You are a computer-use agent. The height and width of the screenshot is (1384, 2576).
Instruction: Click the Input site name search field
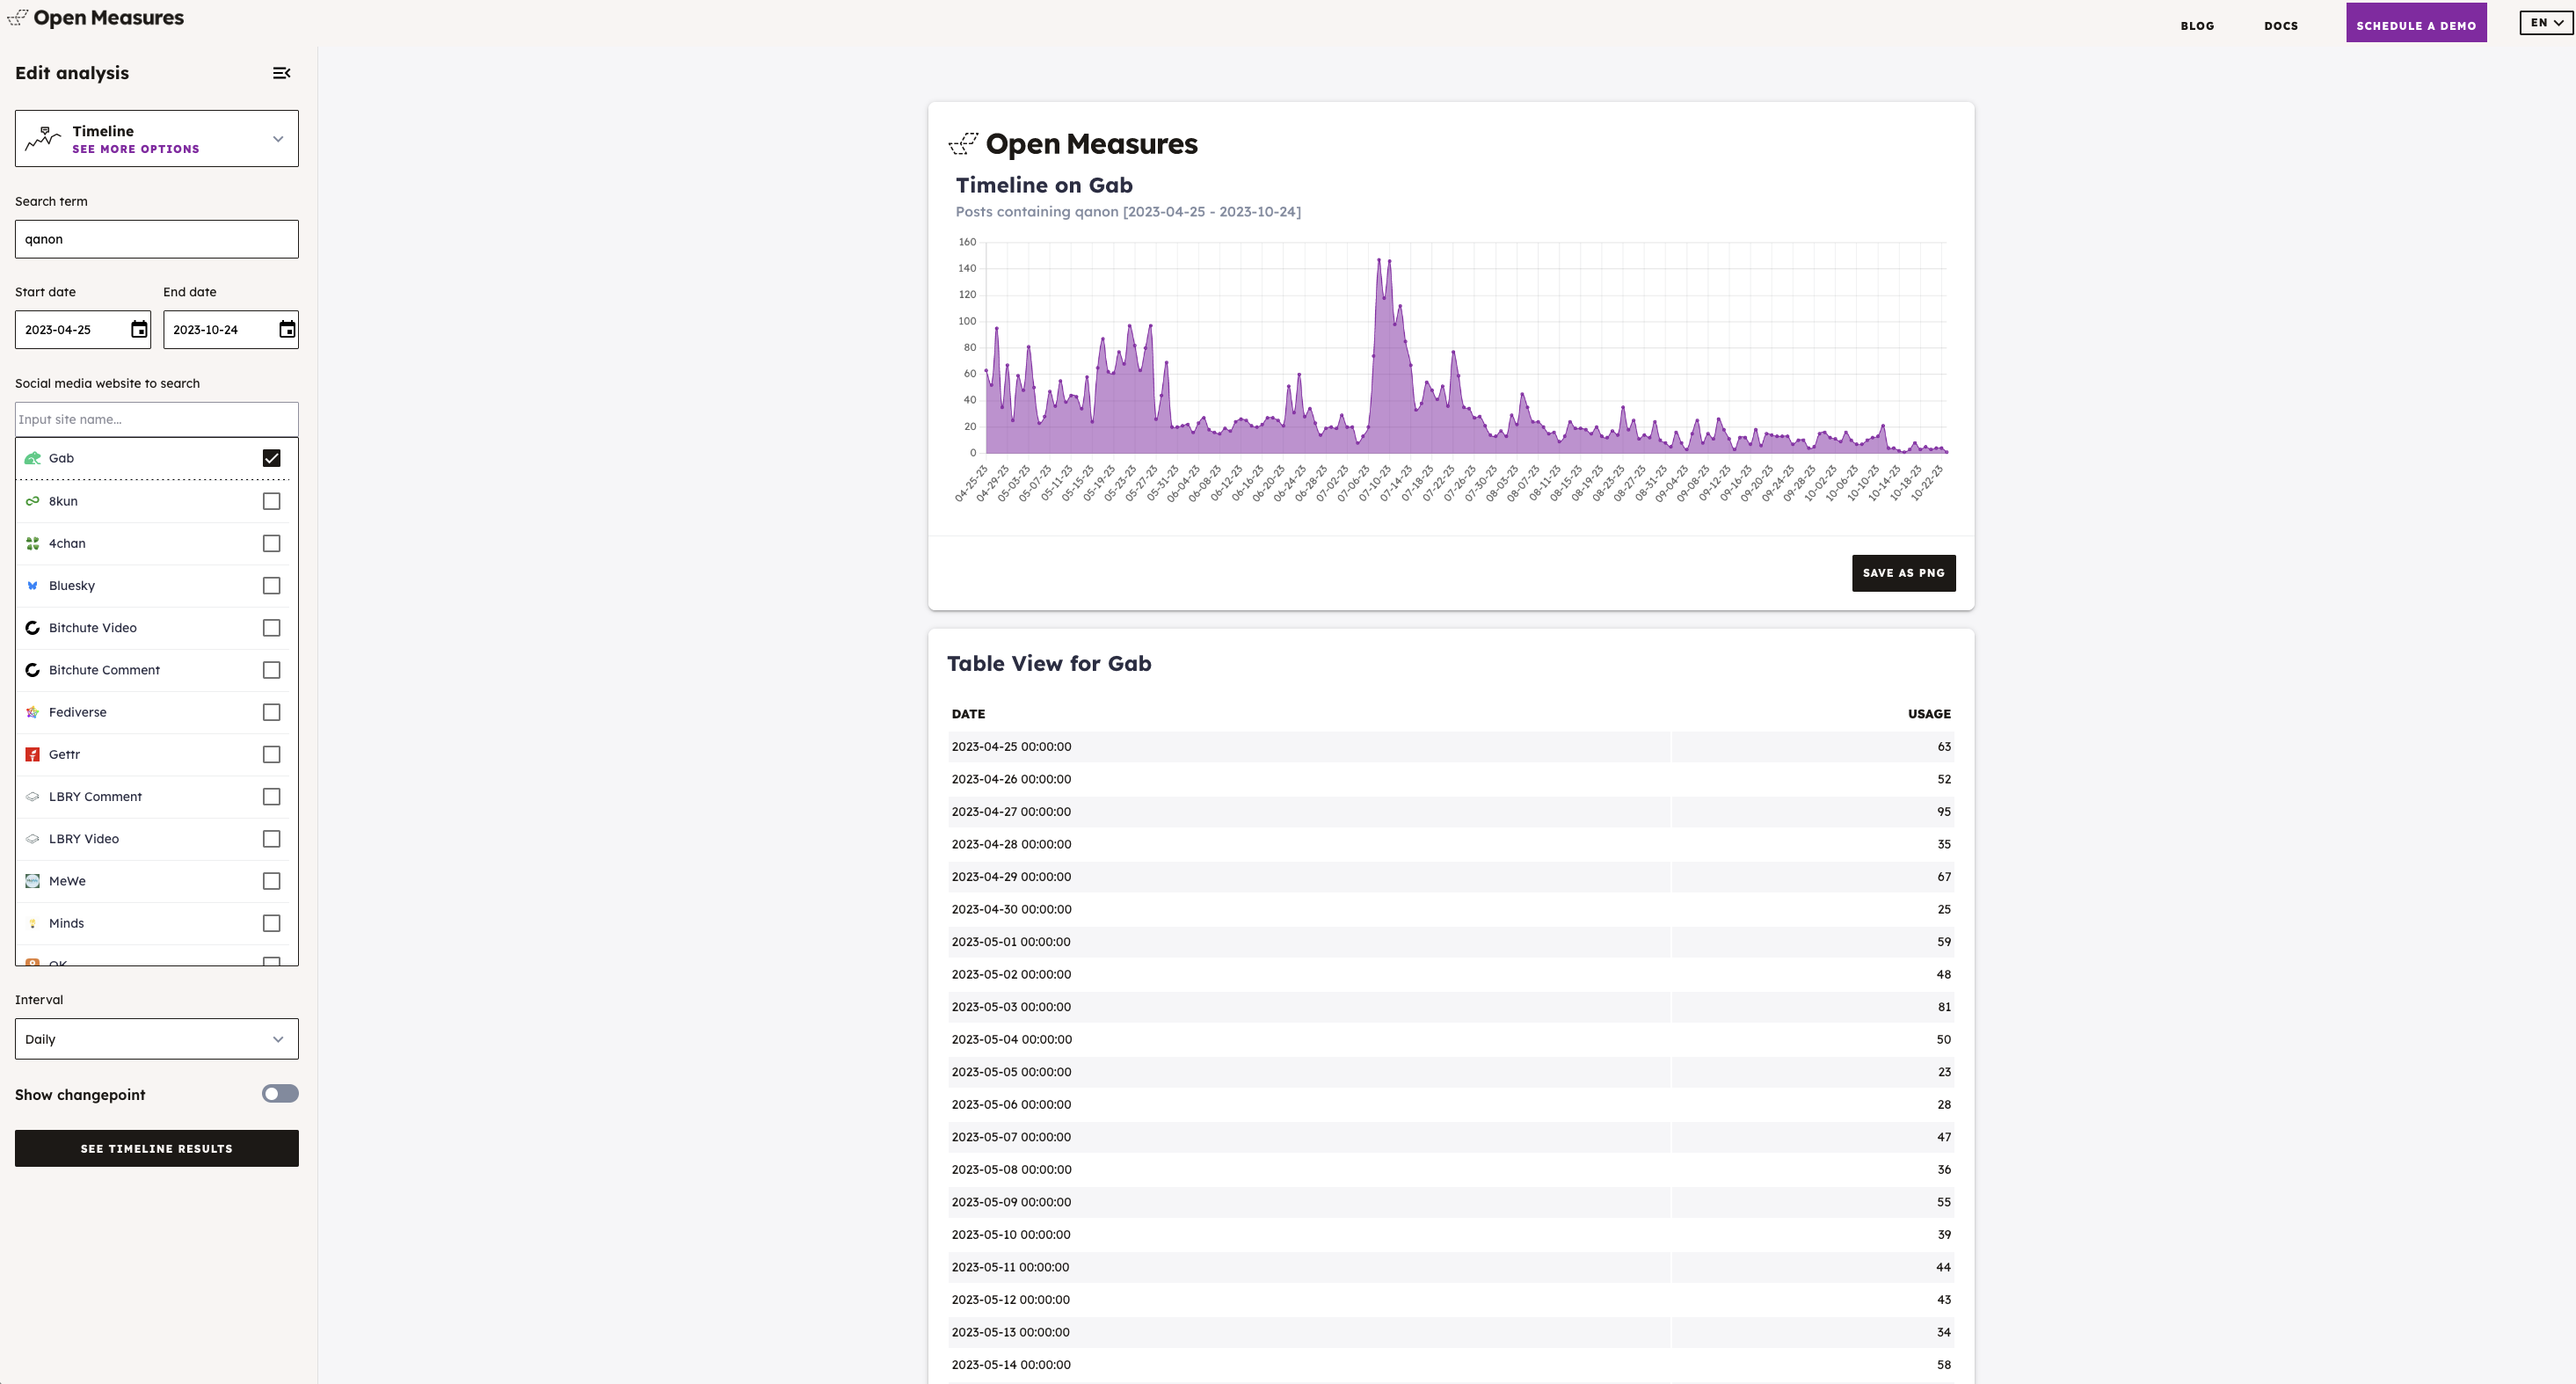tap(157, 419)
